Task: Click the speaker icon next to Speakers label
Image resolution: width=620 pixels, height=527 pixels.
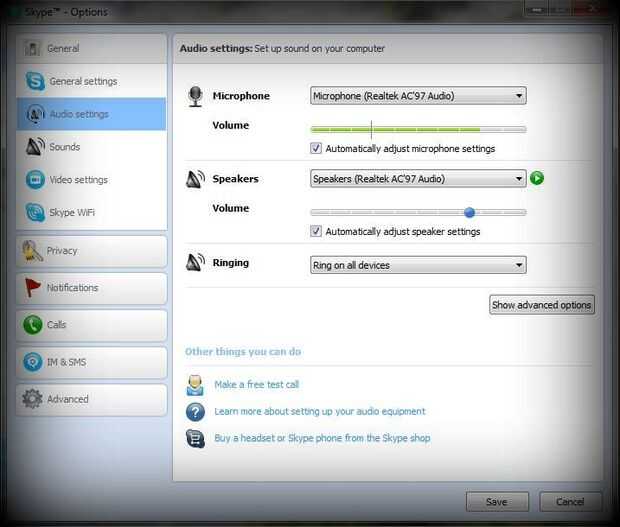Action: click(x=195, y=179)
